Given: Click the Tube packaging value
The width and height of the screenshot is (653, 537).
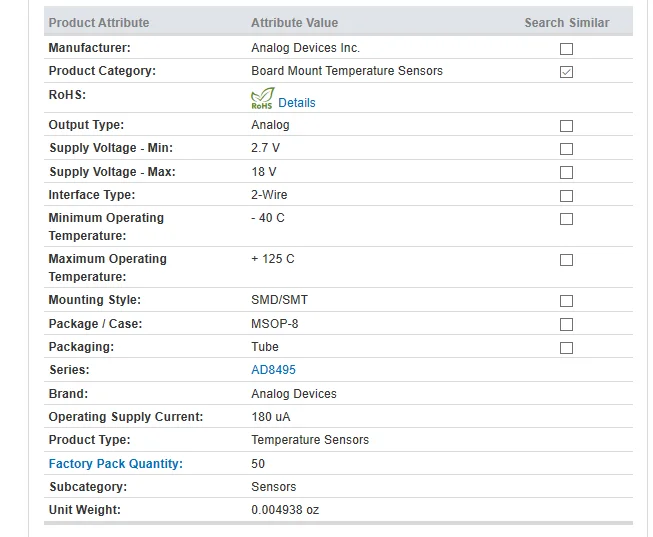Looking at the screenshot, I should pos(265,347).
